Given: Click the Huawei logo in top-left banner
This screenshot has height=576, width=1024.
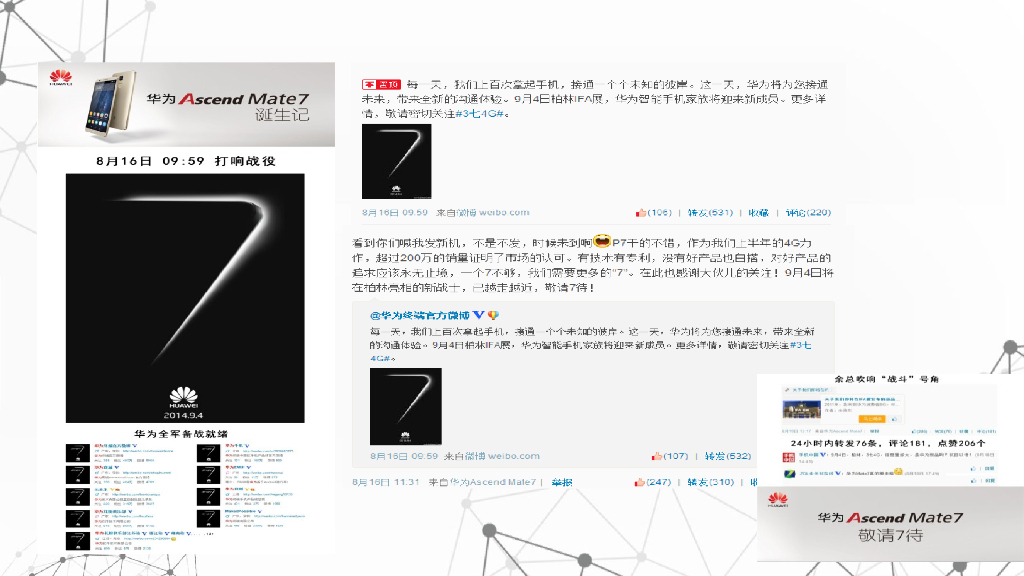Looking at the screenshot, I should [x=61, y=78].
